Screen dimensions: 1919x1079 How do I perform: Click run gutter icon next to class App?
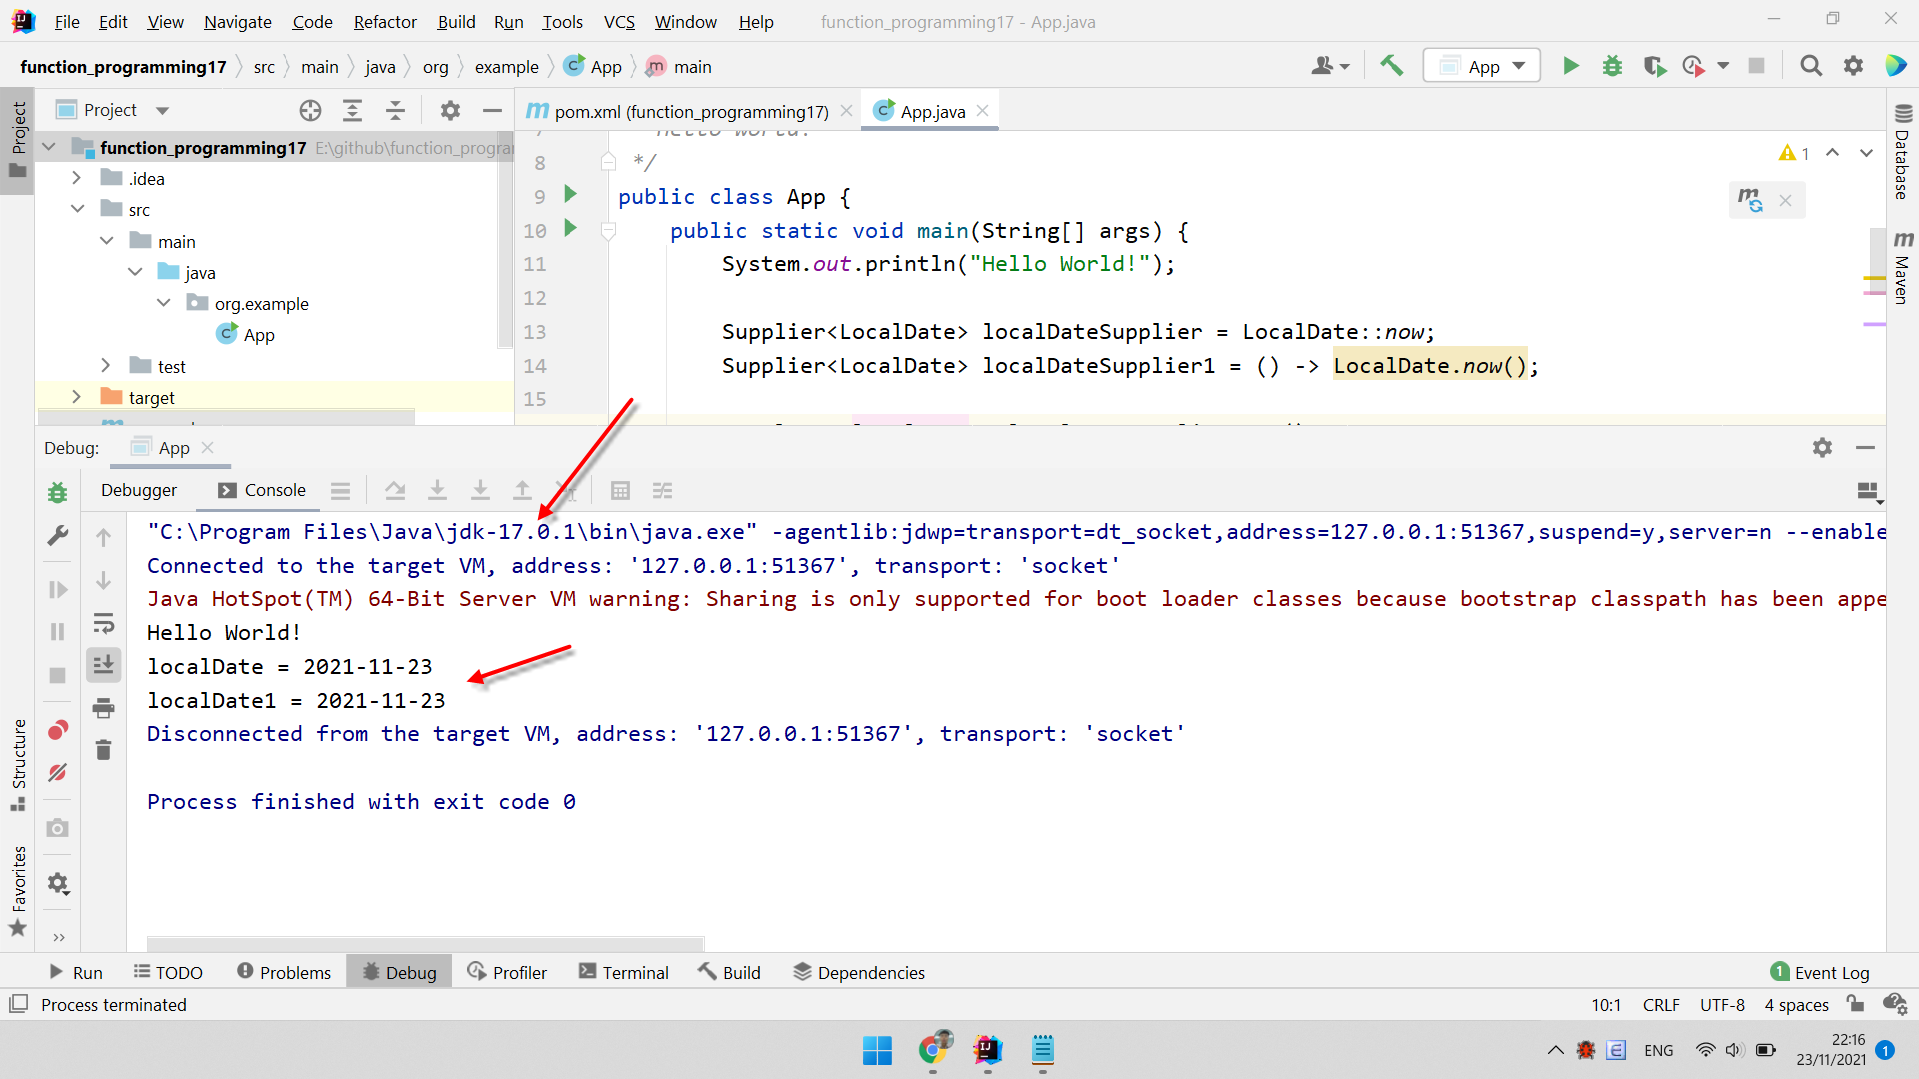pyautogui.click(x=570, y=194)
